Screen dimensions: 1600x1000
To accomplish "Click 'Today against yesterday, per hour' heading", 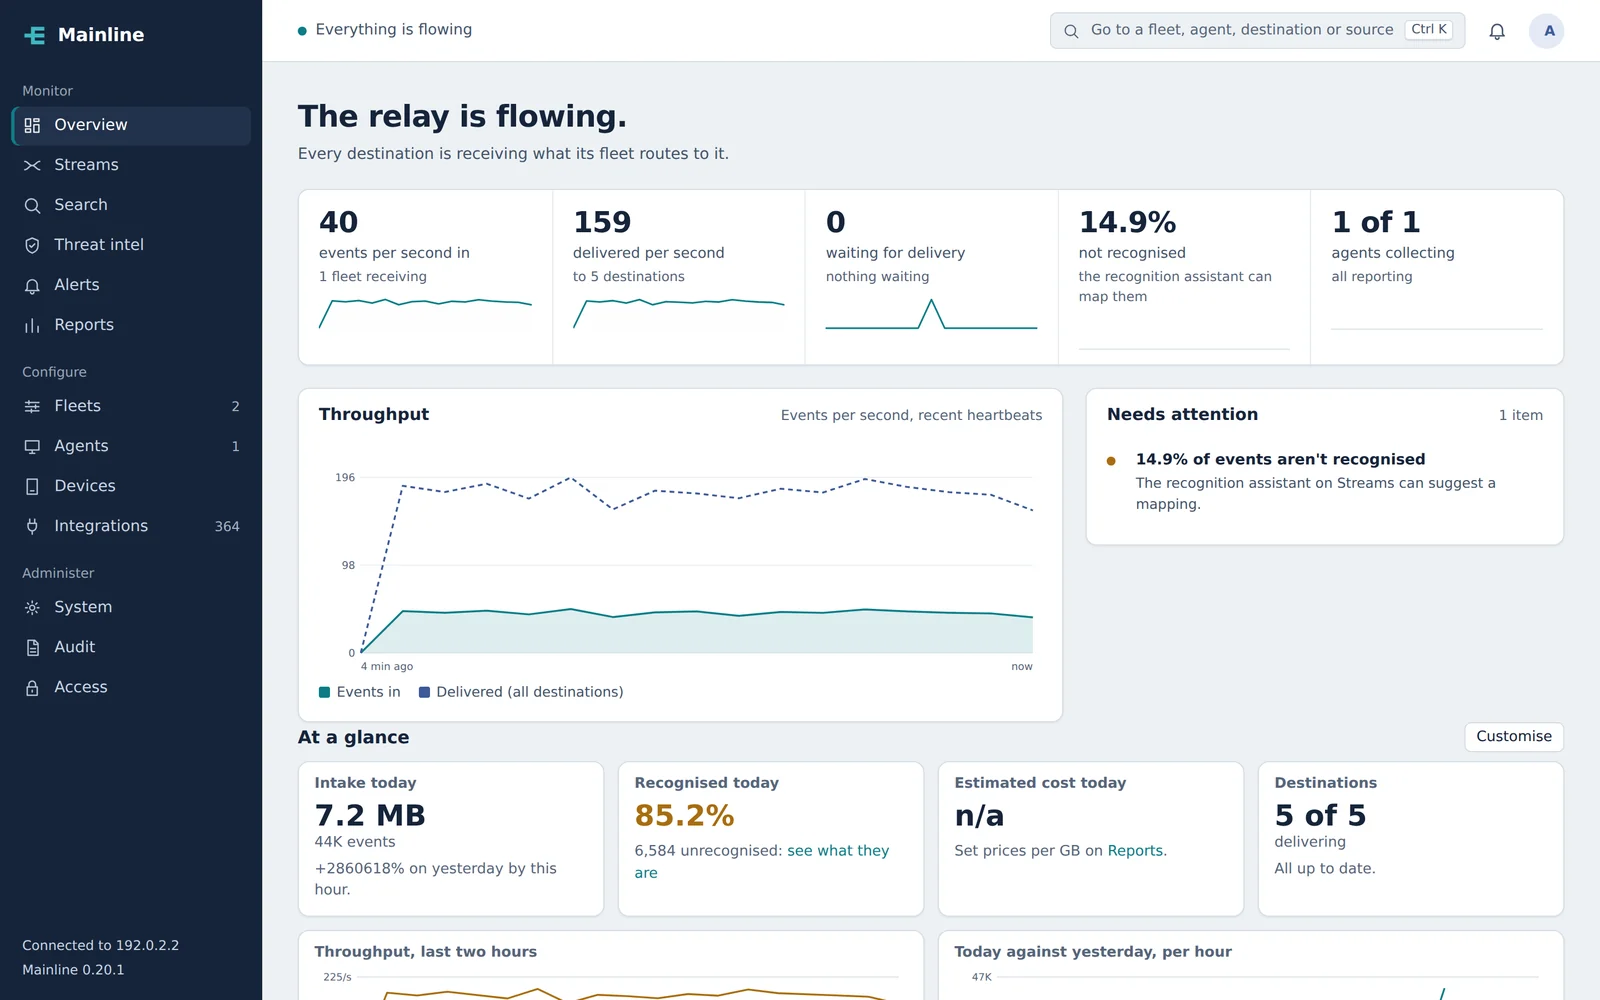I will 1093,952.
